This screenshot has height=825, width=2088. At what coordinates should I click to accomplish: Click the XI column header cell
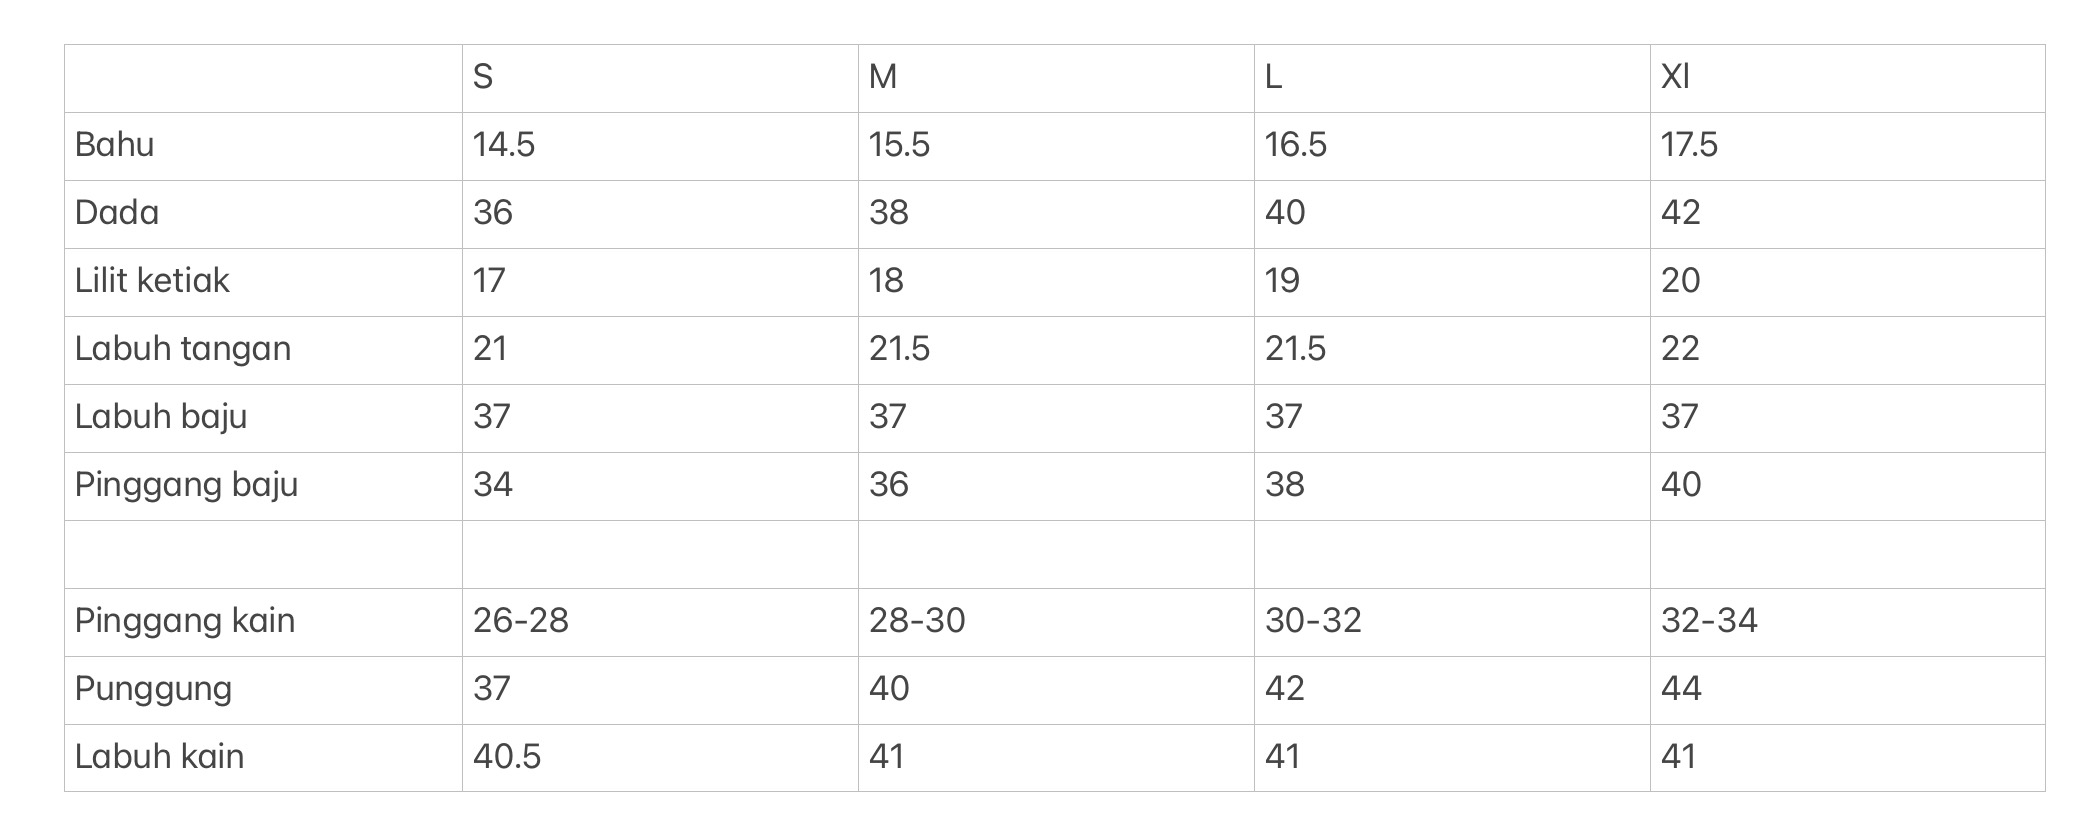(x=1675, y=77)
